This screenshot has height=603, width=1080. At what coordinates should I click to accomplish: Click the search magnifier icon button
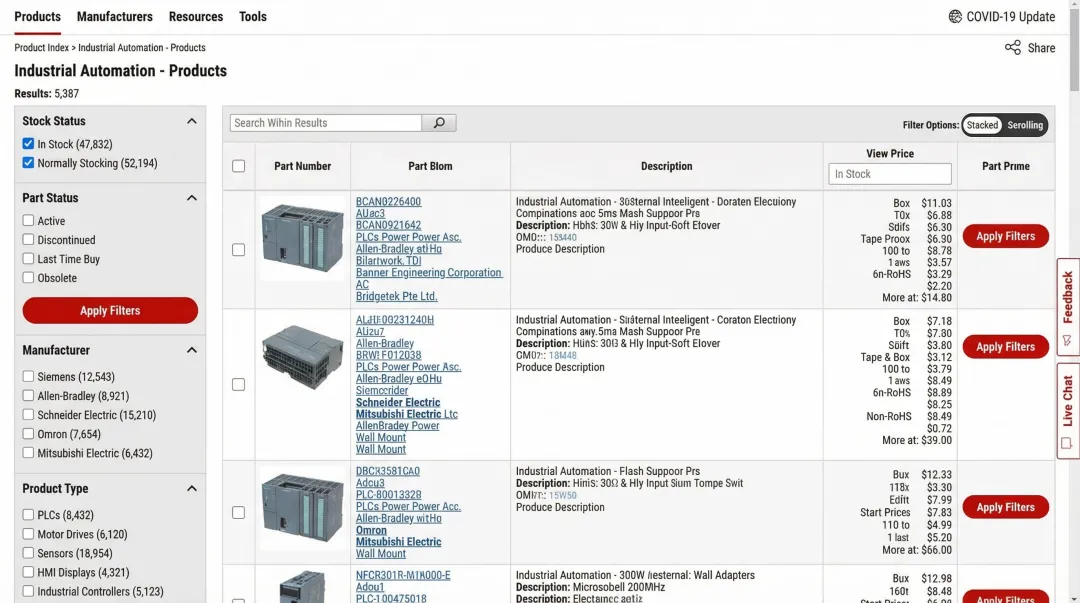(x=439, y=123)
